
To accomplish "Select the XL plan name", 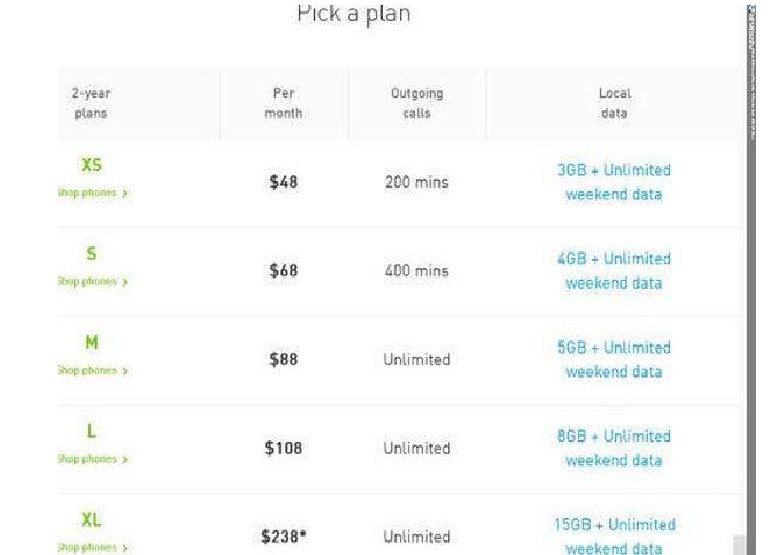I will tap(91, 520).
